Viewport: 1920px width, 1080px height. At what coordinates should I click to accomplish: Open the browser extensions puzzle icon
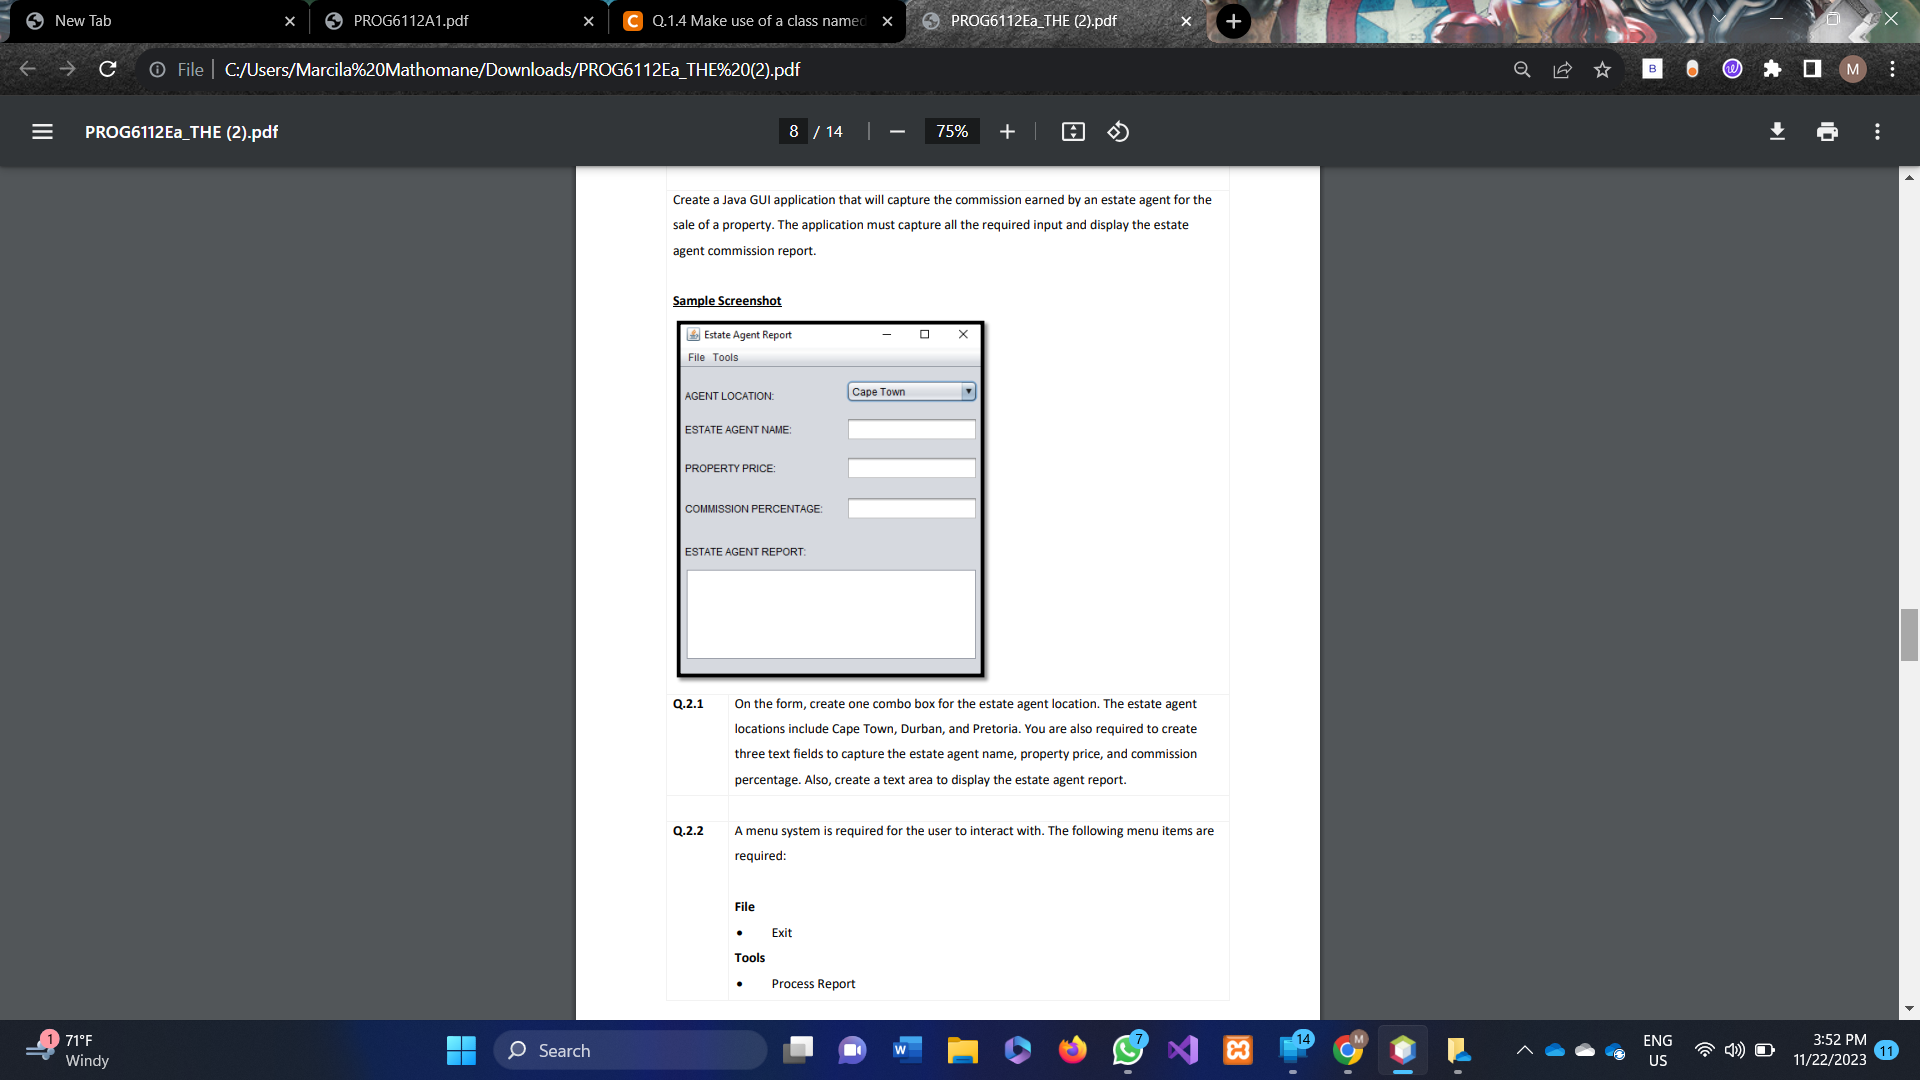point(1772,69)
